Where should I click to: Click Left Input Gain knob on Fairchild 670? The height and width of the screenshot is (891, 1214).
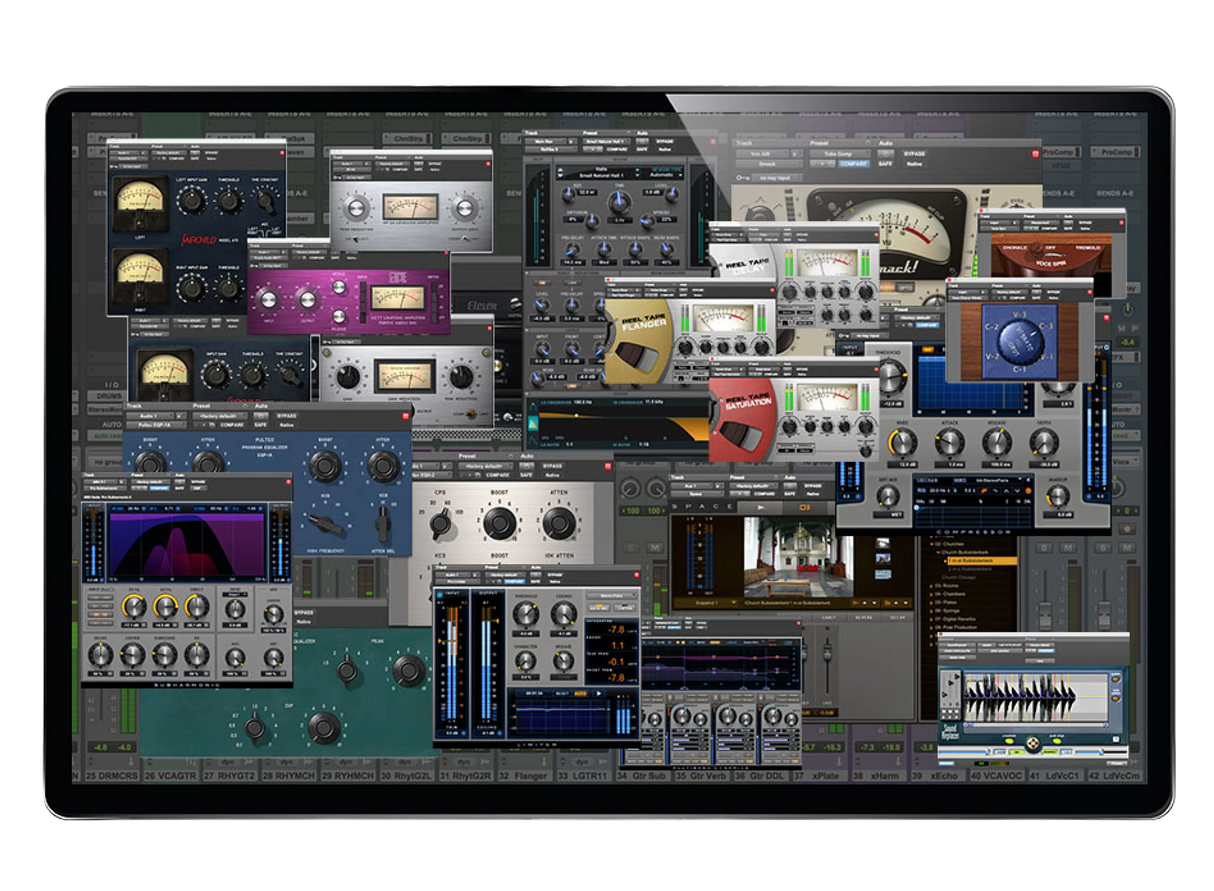tap(191, 200)
